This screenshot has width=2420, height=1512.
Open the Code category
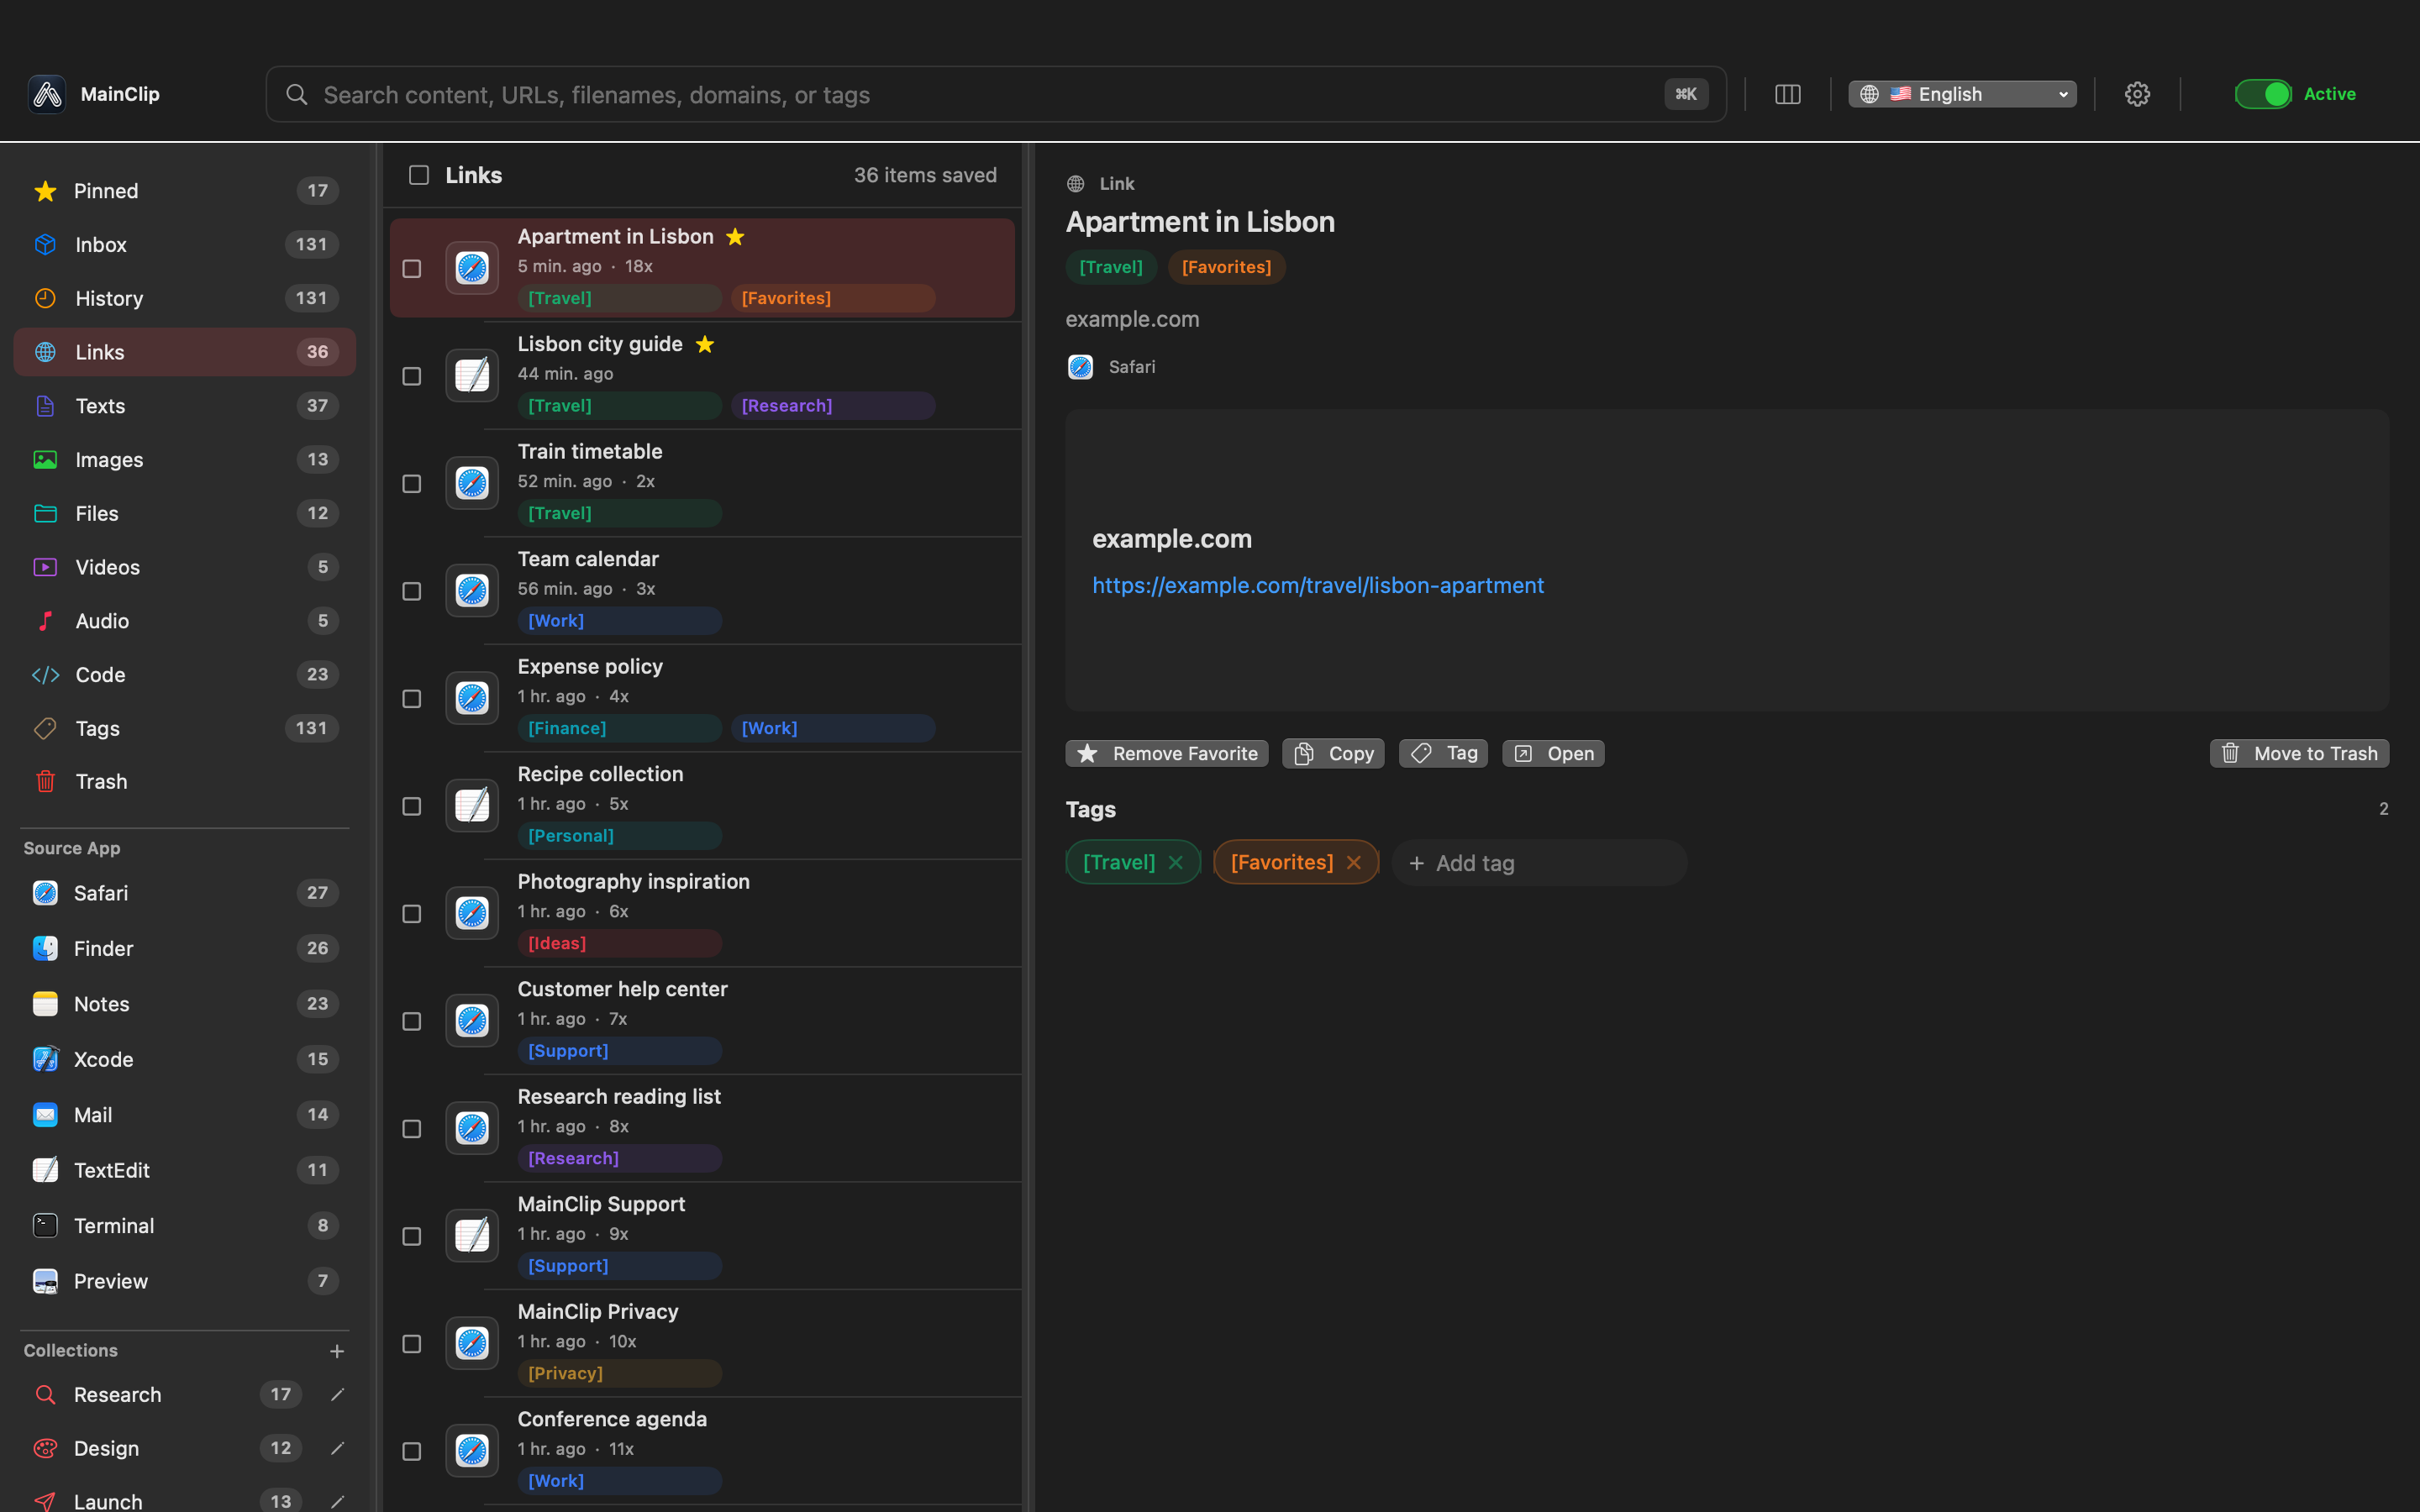pyautogui.click(x=185, y=675)
